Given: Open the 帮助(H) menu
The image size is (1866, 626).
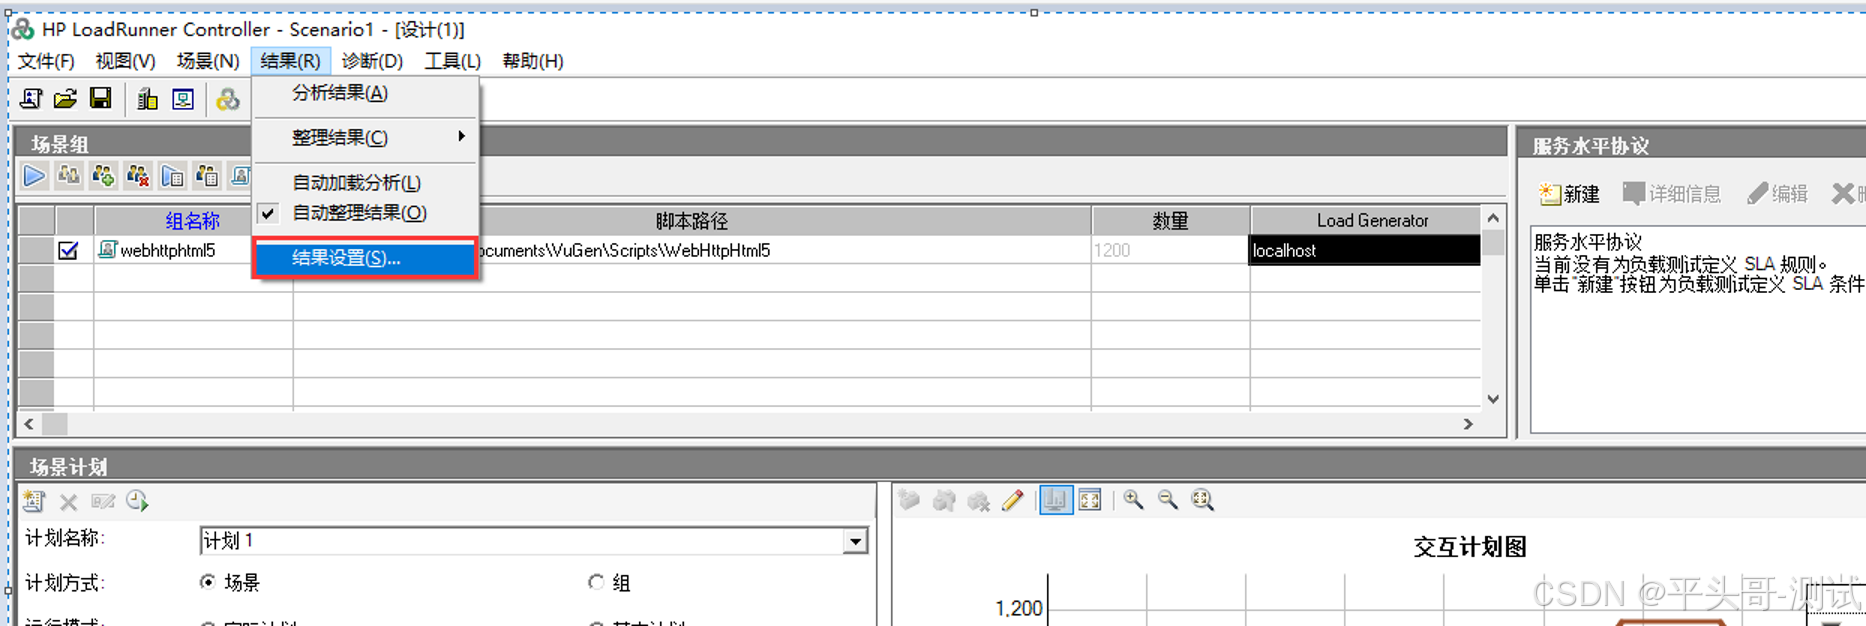Looking at the screenshot, I should coord(533,61).
